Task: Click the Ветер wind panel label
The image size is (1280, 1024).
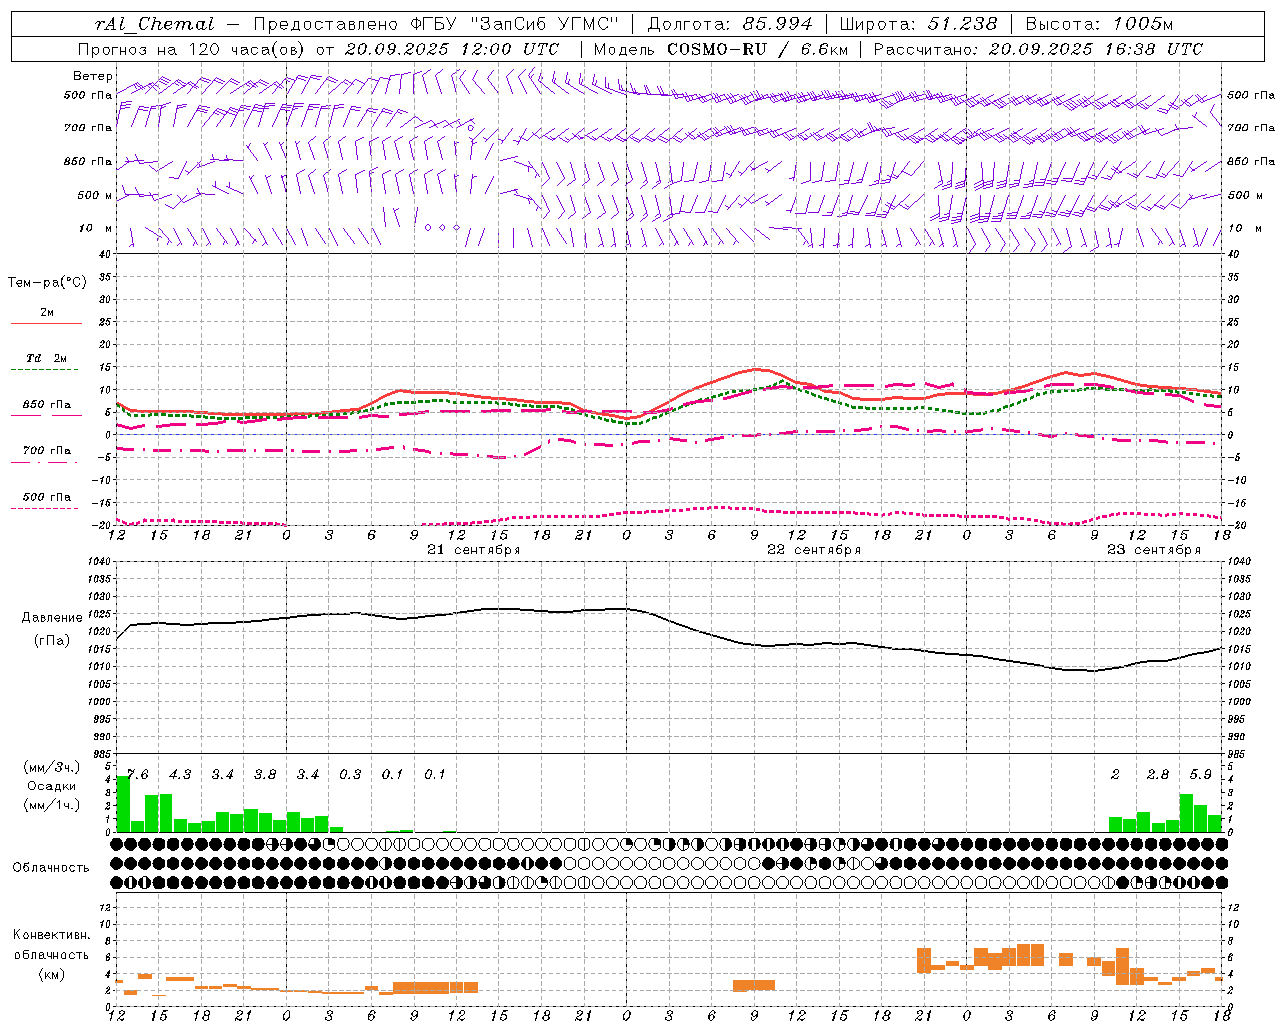Action: [x=93, y=76]
